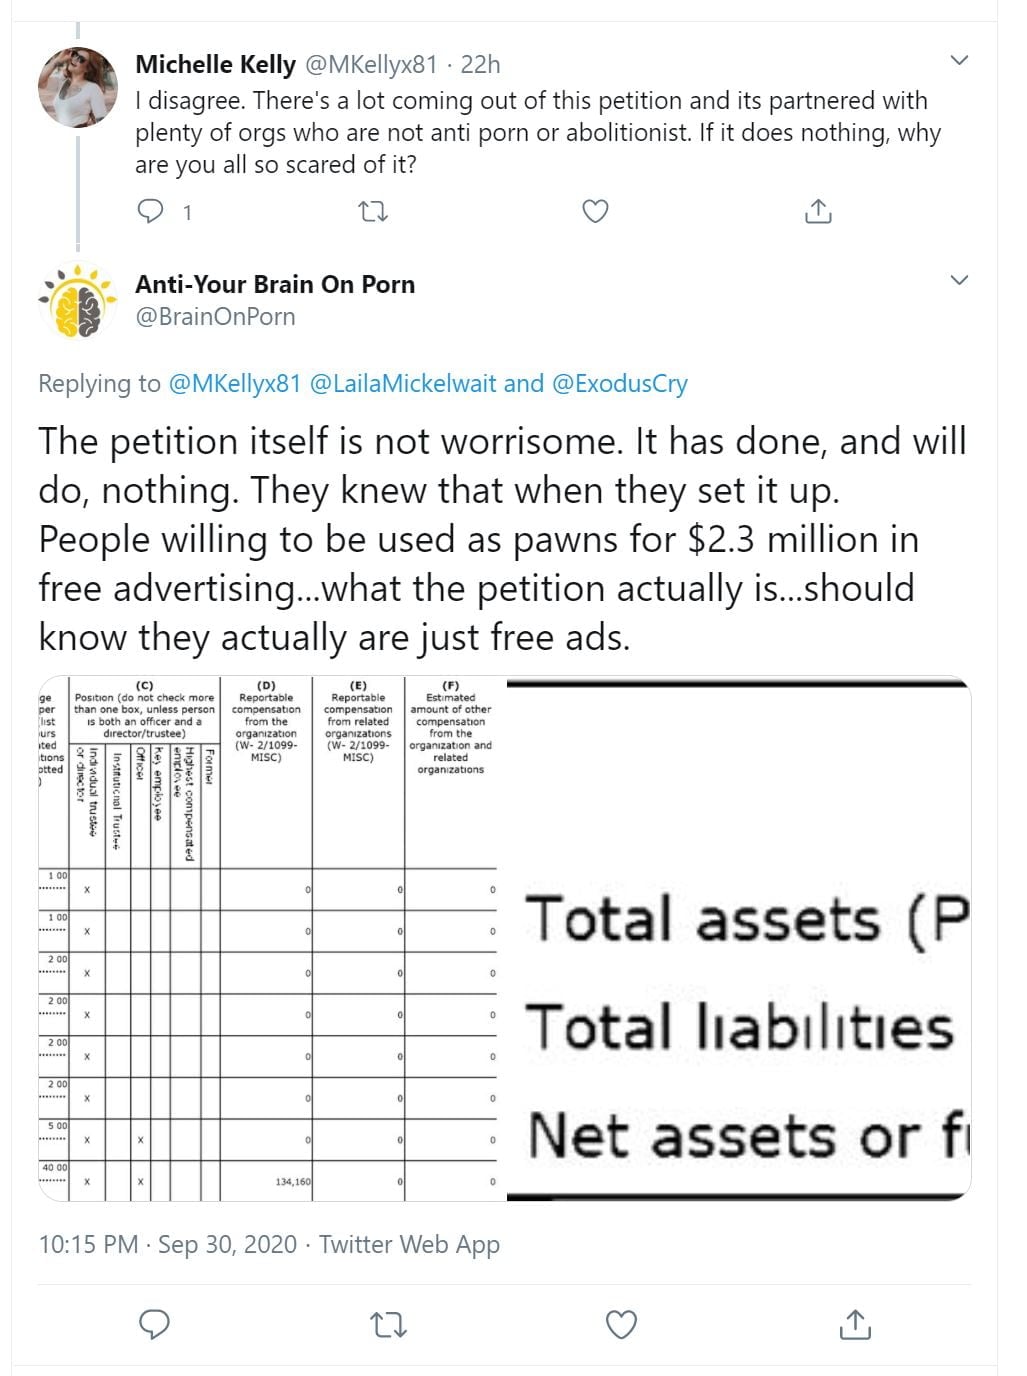This screenshot has height=1376, width=1027.
Task: Click the Anti-Your Brain On Porn display name
Action: (275, 284)
